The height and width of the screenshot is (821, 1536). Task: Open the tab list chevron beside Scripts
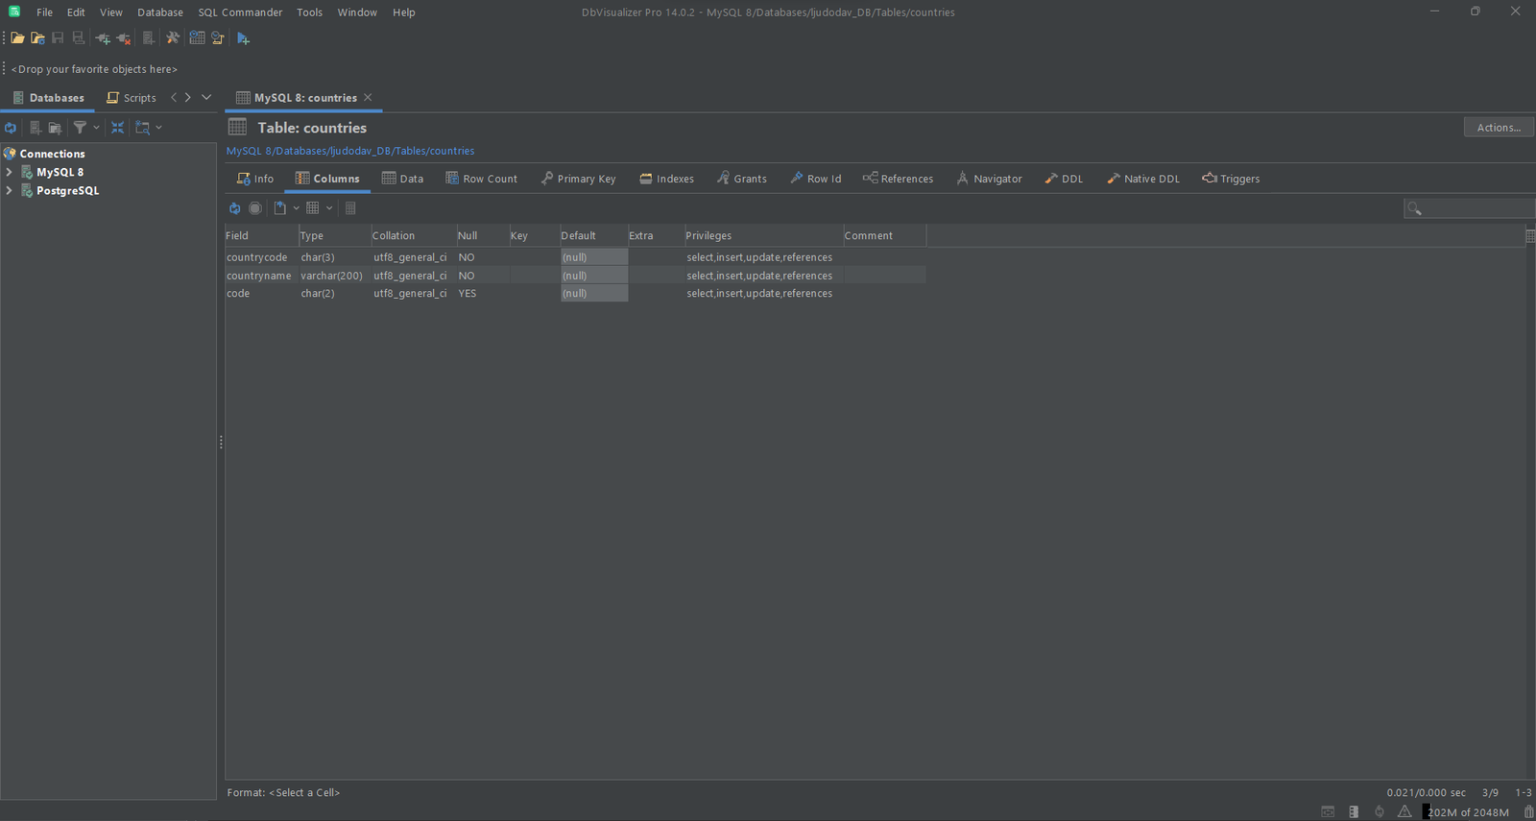pos(206,98)
